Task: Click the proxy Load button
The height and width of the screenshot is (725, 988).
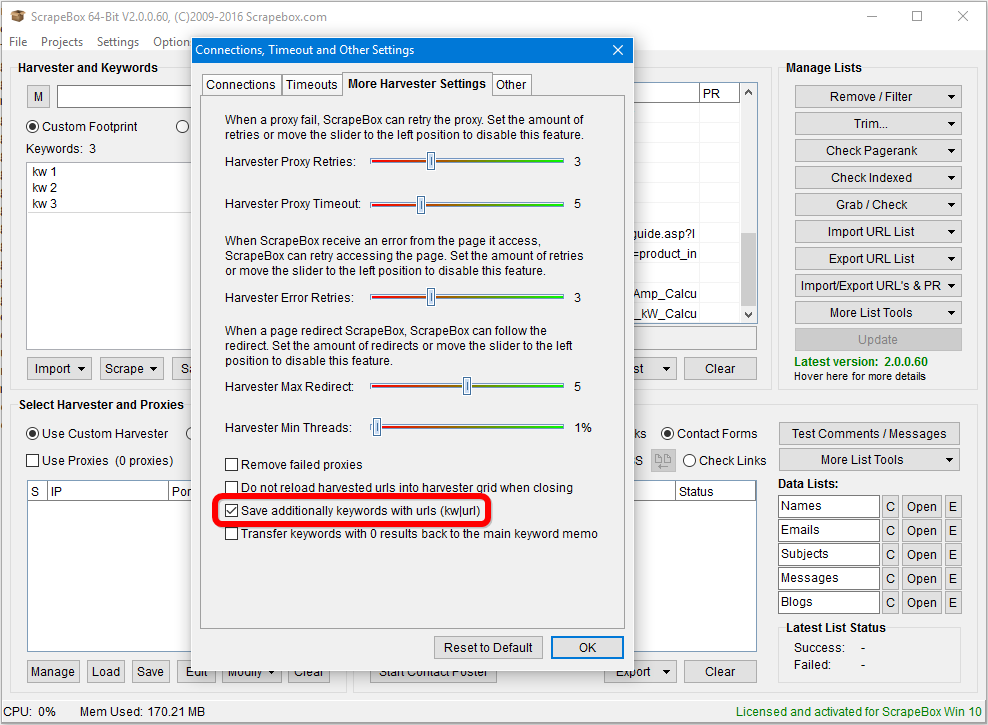Action: pyautogui.click(x=106, y=672)
